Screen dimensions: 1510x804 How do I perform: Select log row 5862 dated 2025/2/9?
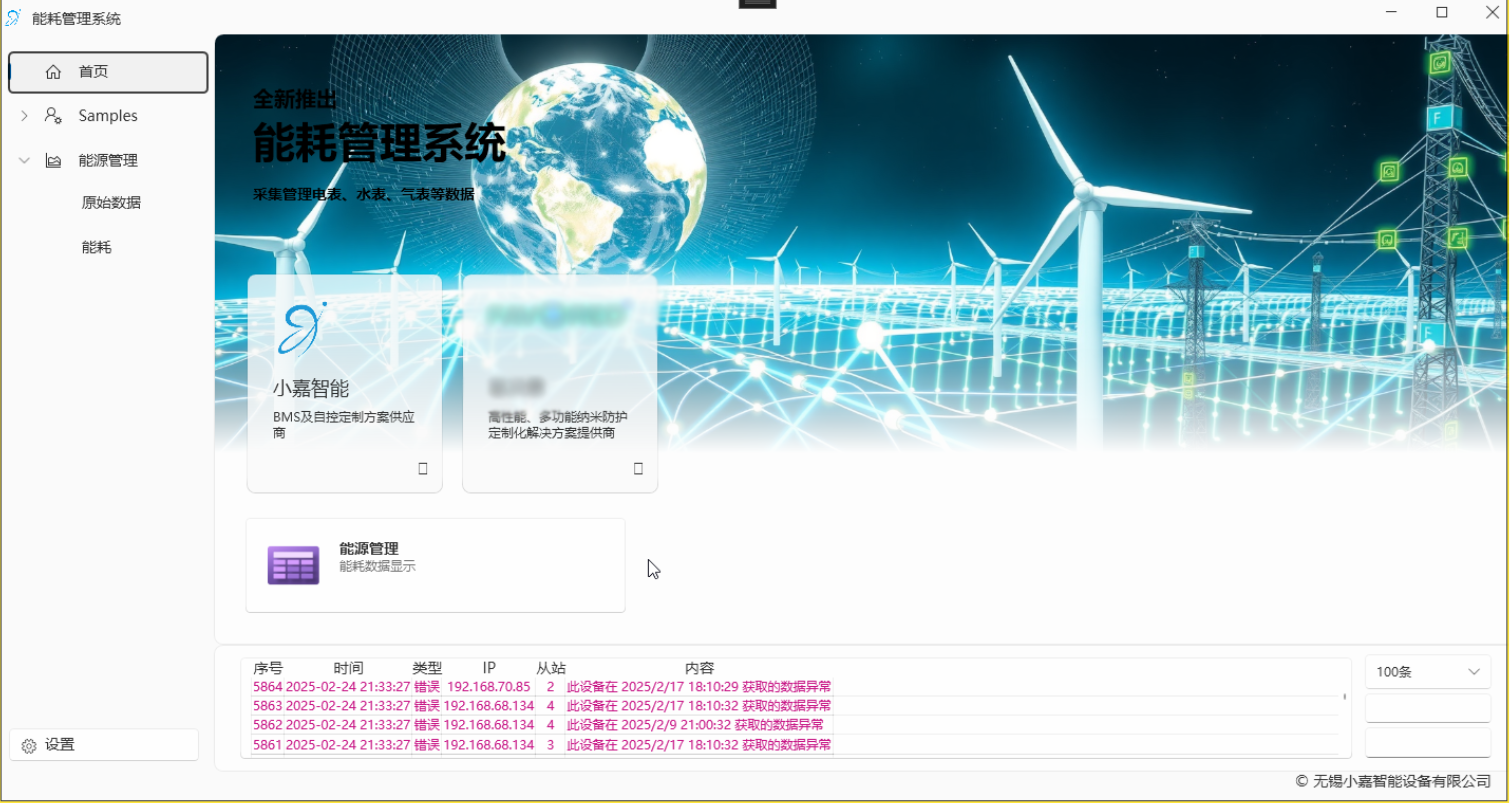click(x=538, y=725)
